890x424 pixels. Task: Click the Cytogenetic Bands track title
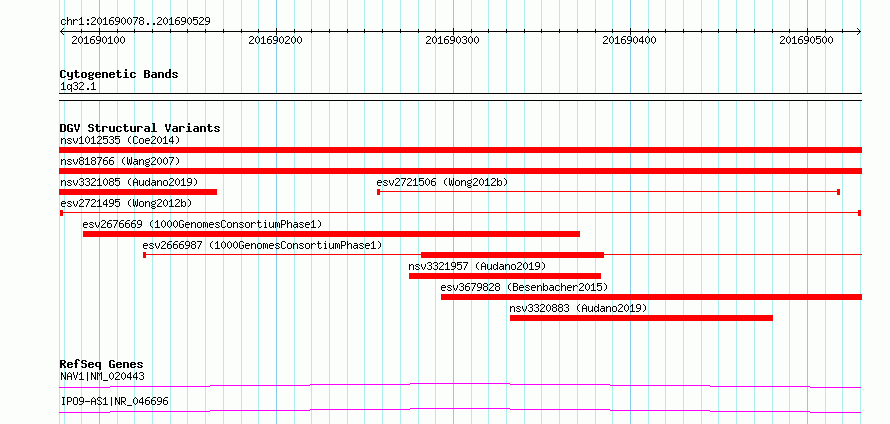(119, 74)
